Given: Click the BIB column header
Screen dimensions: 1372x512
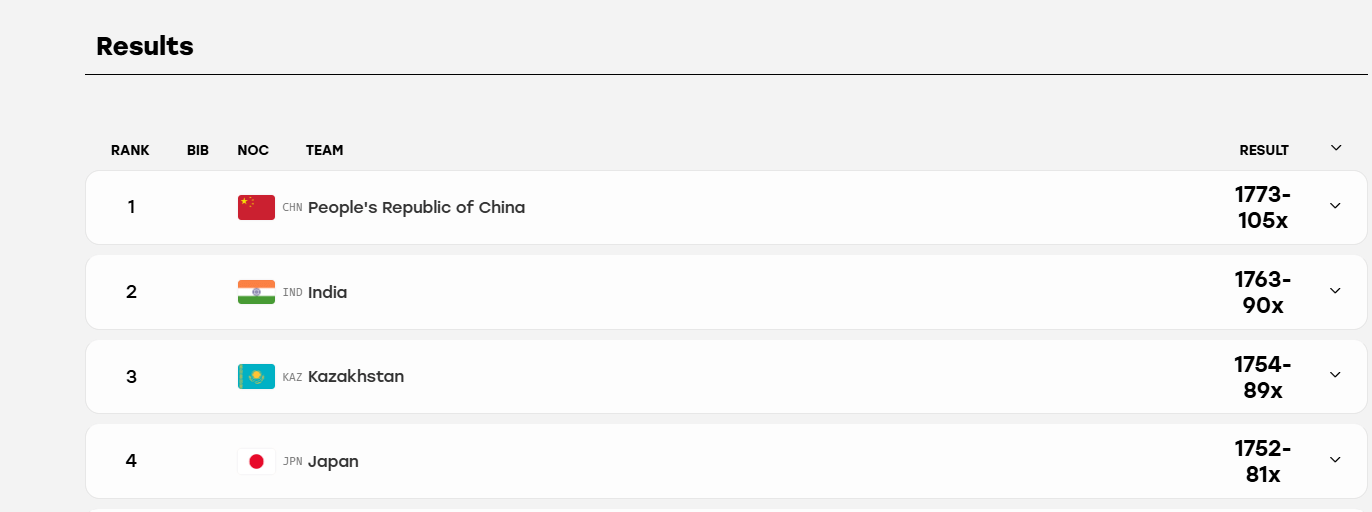Looking at the screenshot, I should [198, 150].
